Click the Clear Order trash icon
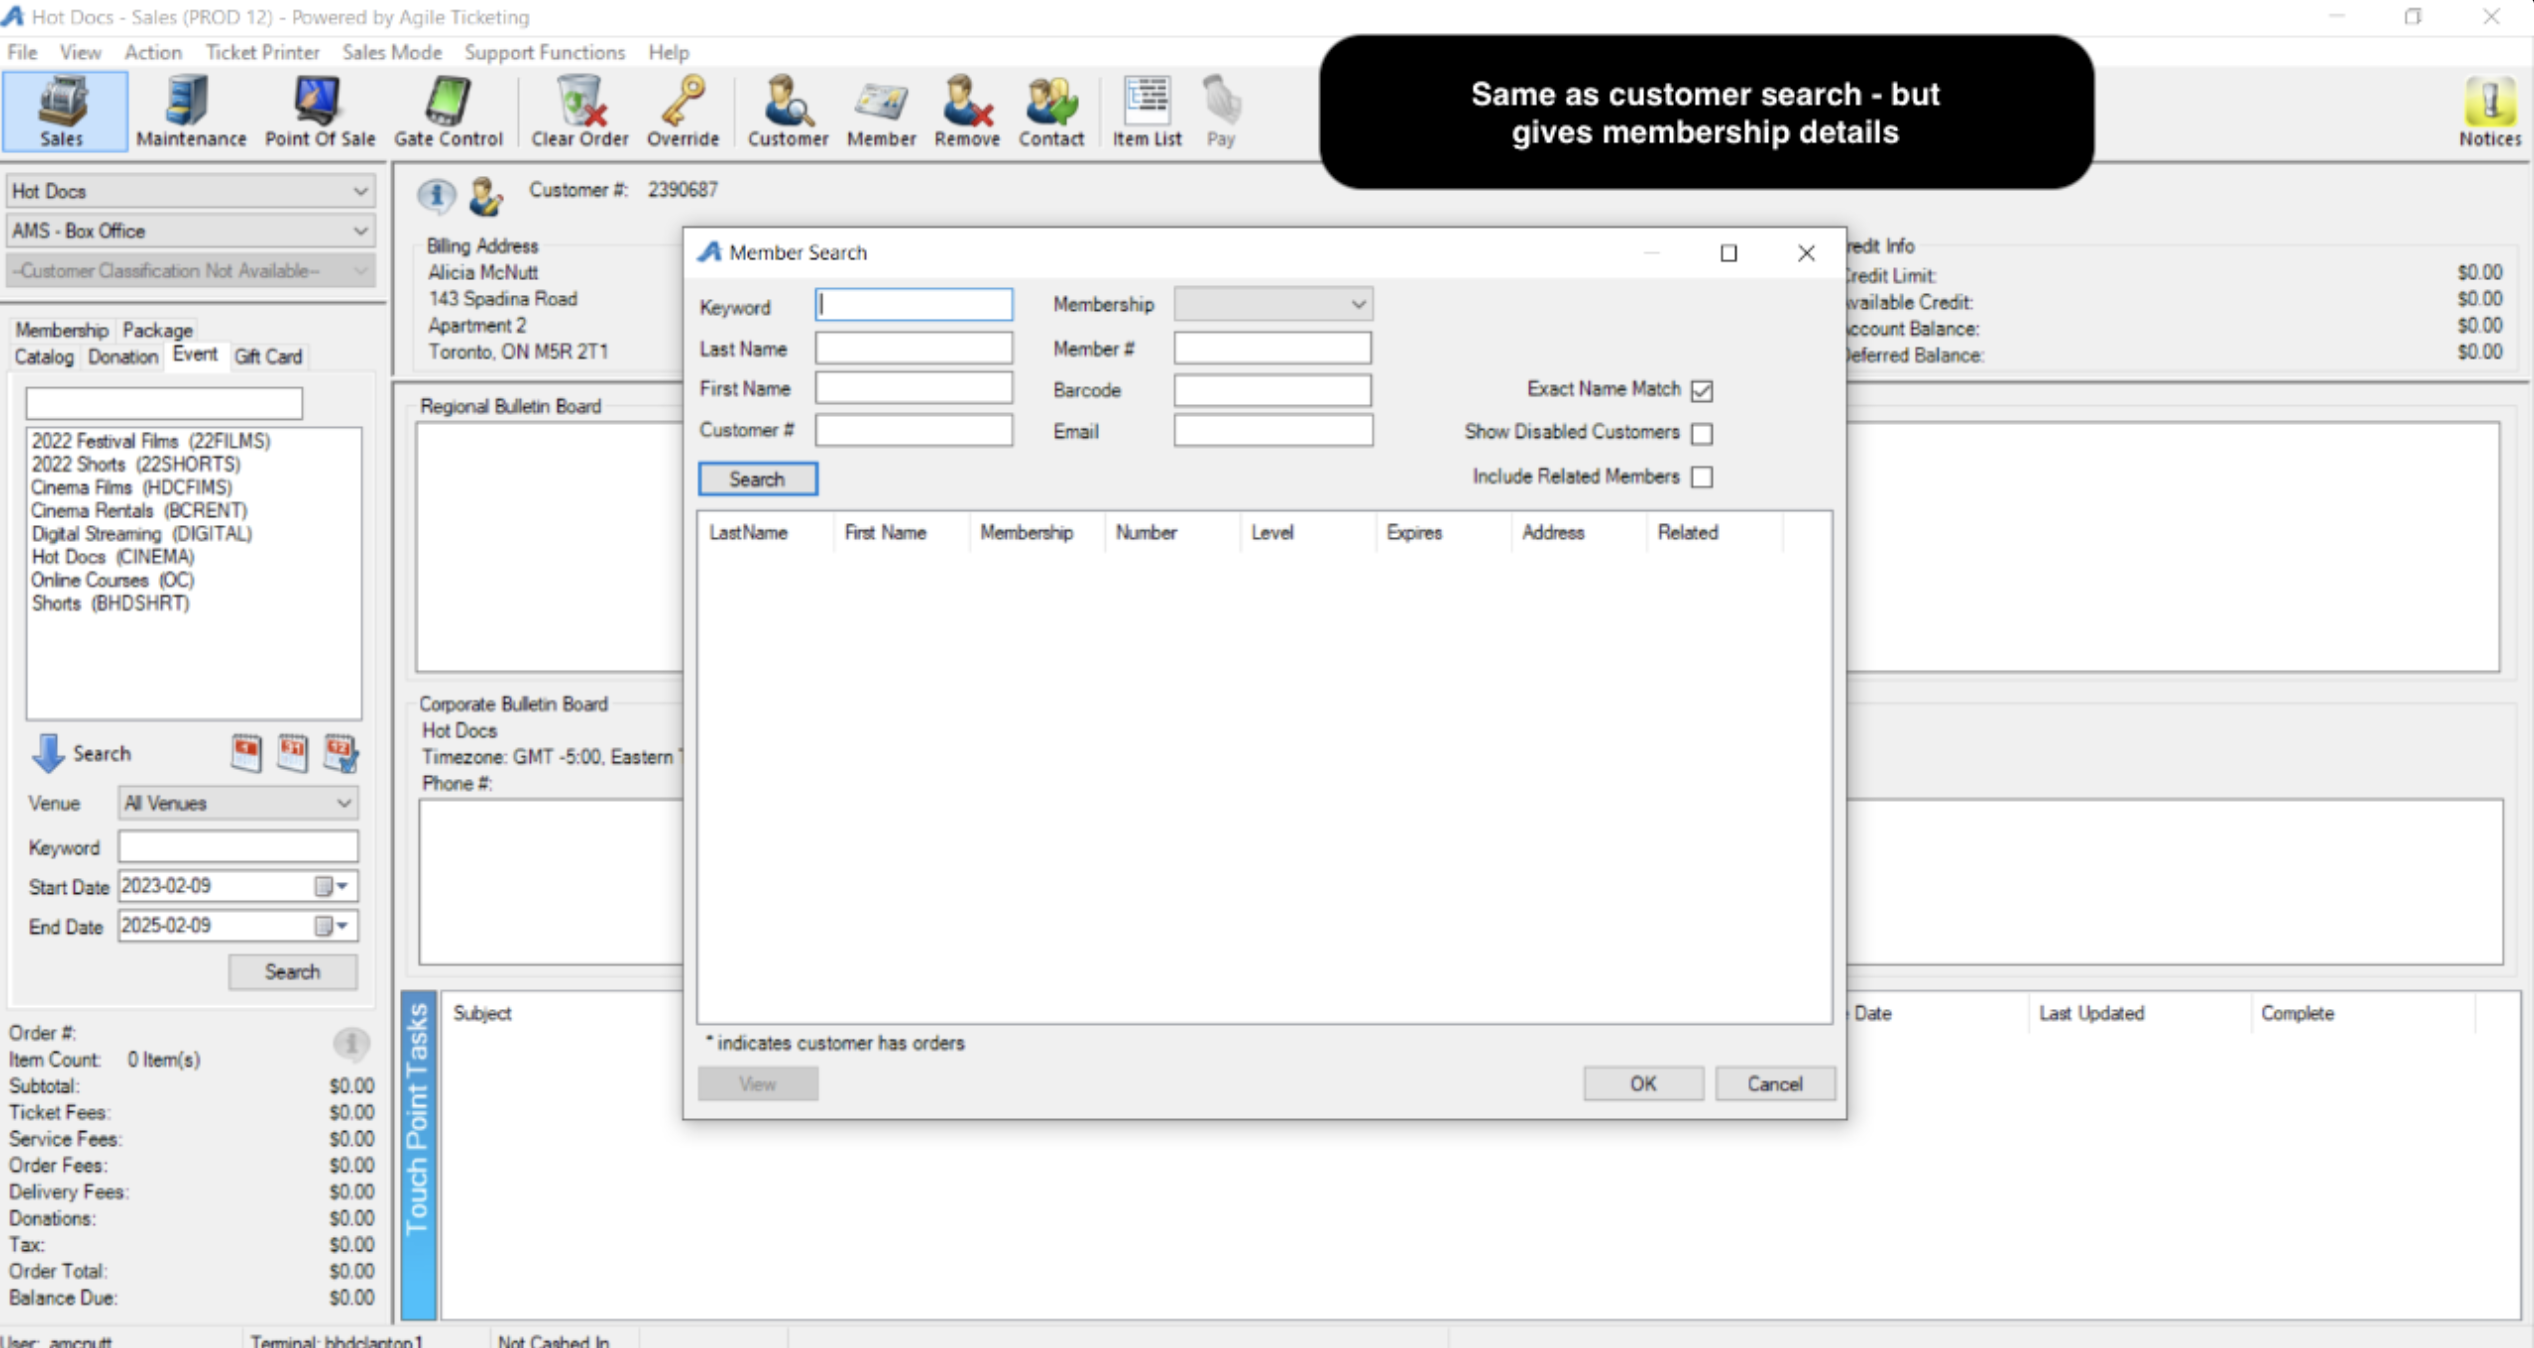The height and width of the screenshot is (1348, 2534). [x=579, y=110]
